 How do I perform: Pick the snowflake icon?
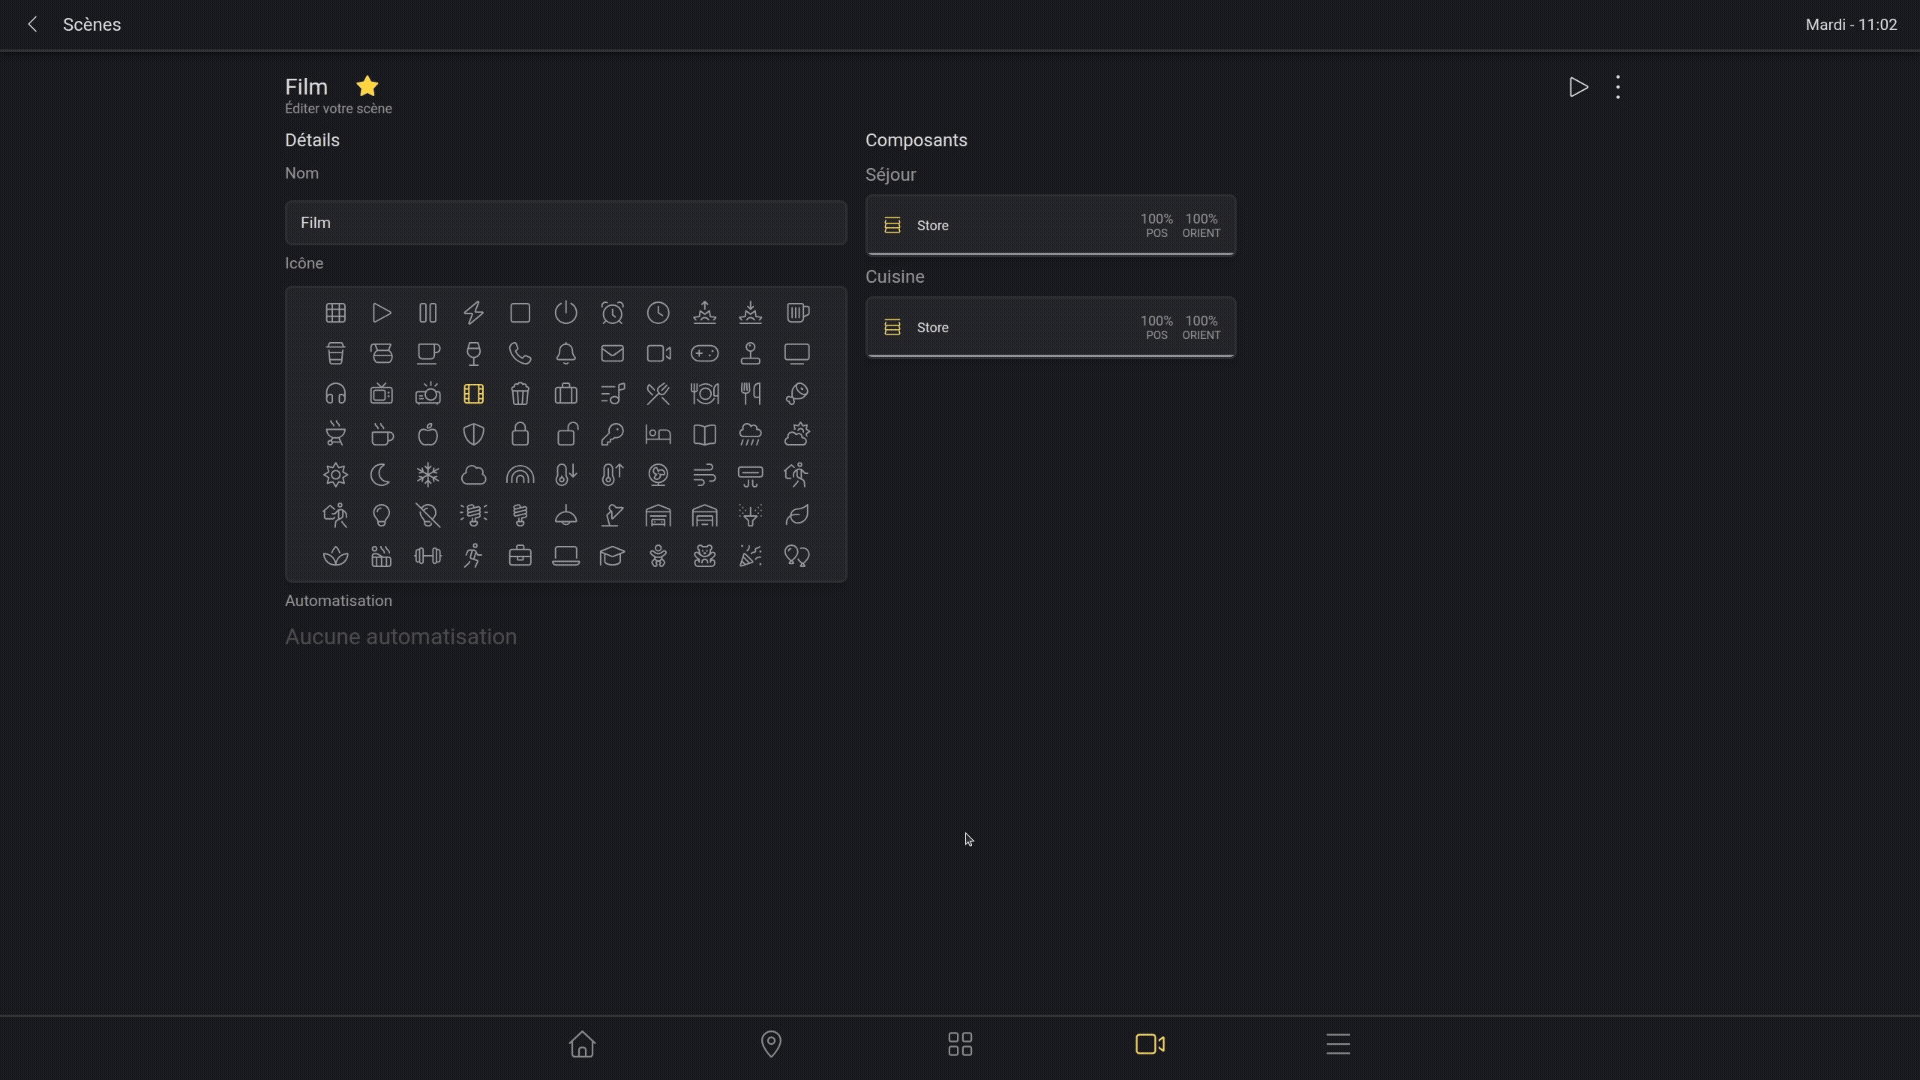pos(428,475)
